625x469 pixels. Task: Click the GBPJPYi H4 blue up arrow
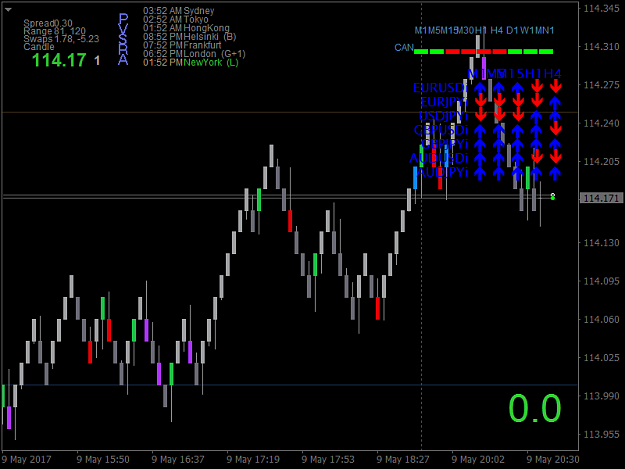pyautogui.click(x=555, y=144)
